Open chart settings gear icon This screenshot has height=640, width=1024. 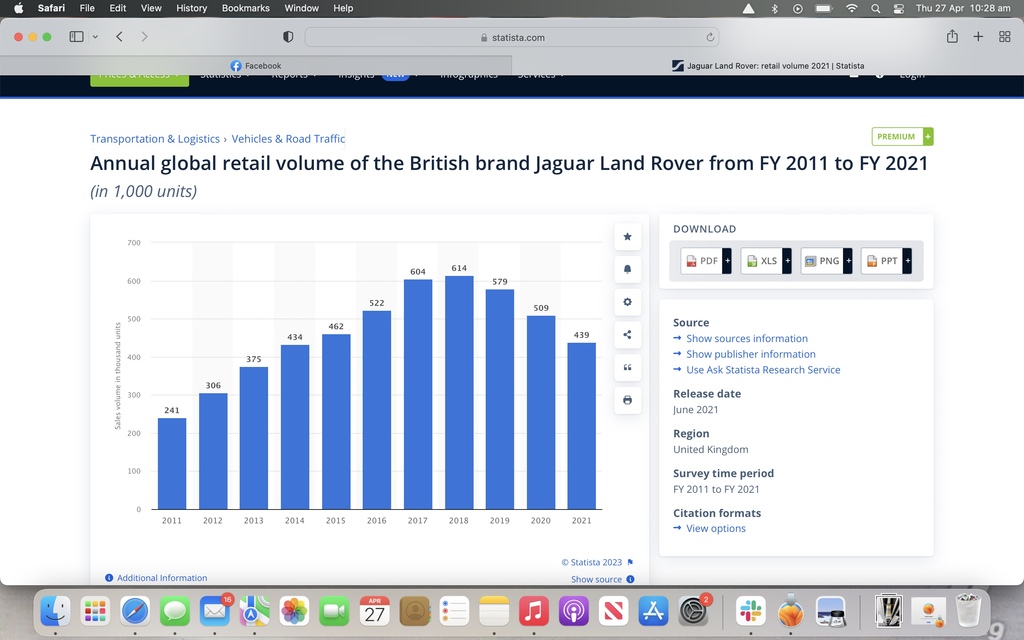tap(627, 302)
